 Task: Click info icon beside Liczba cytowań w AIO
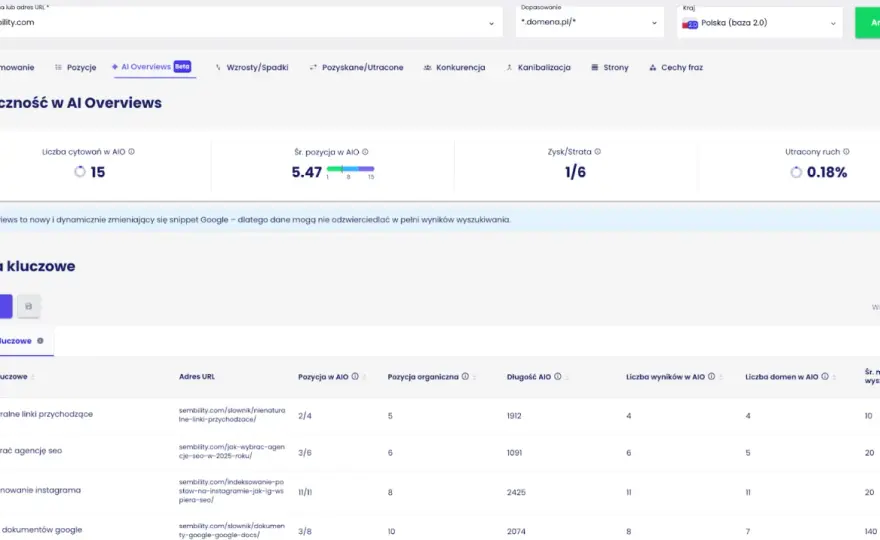[131, 152]
